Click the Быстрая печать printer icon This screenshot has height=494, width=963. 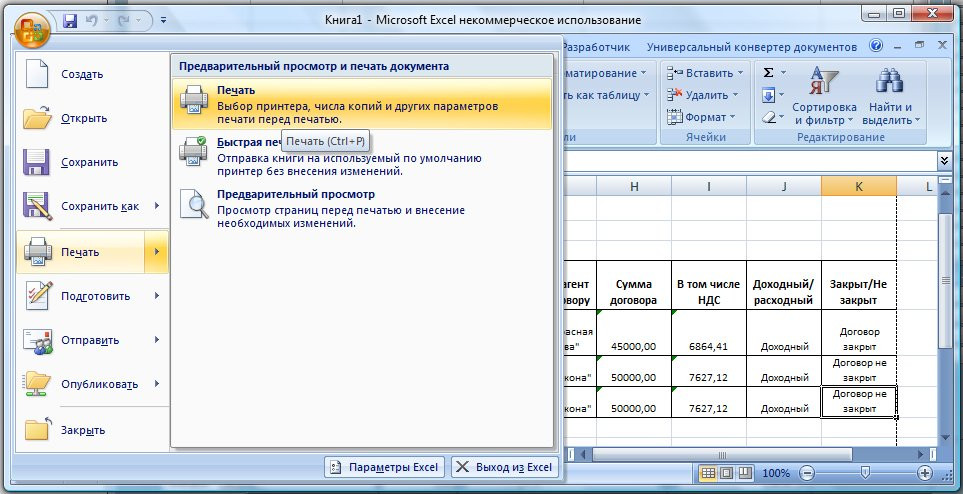[x=194, y=151]
